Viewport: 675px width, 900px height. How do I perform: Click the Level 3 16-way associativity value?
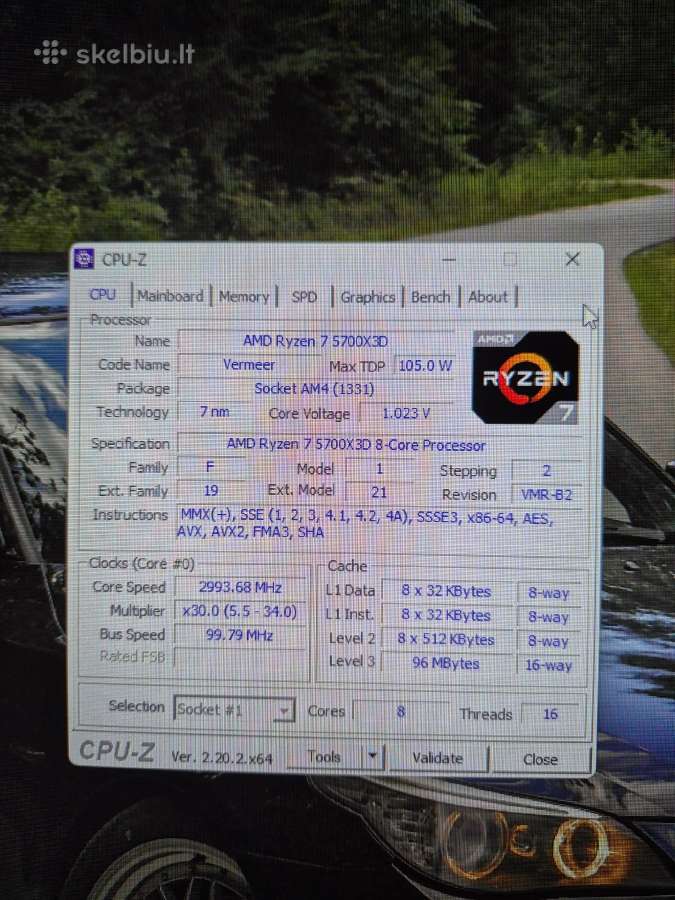[548, 665]
